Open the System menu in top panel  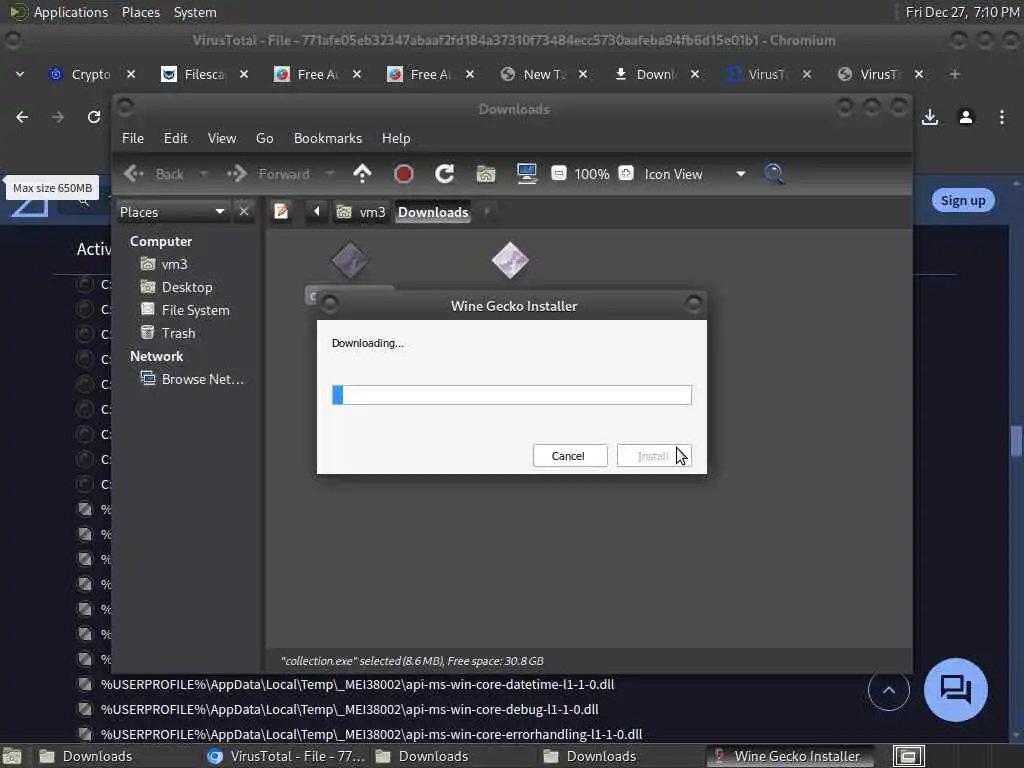tap(195, 12)
